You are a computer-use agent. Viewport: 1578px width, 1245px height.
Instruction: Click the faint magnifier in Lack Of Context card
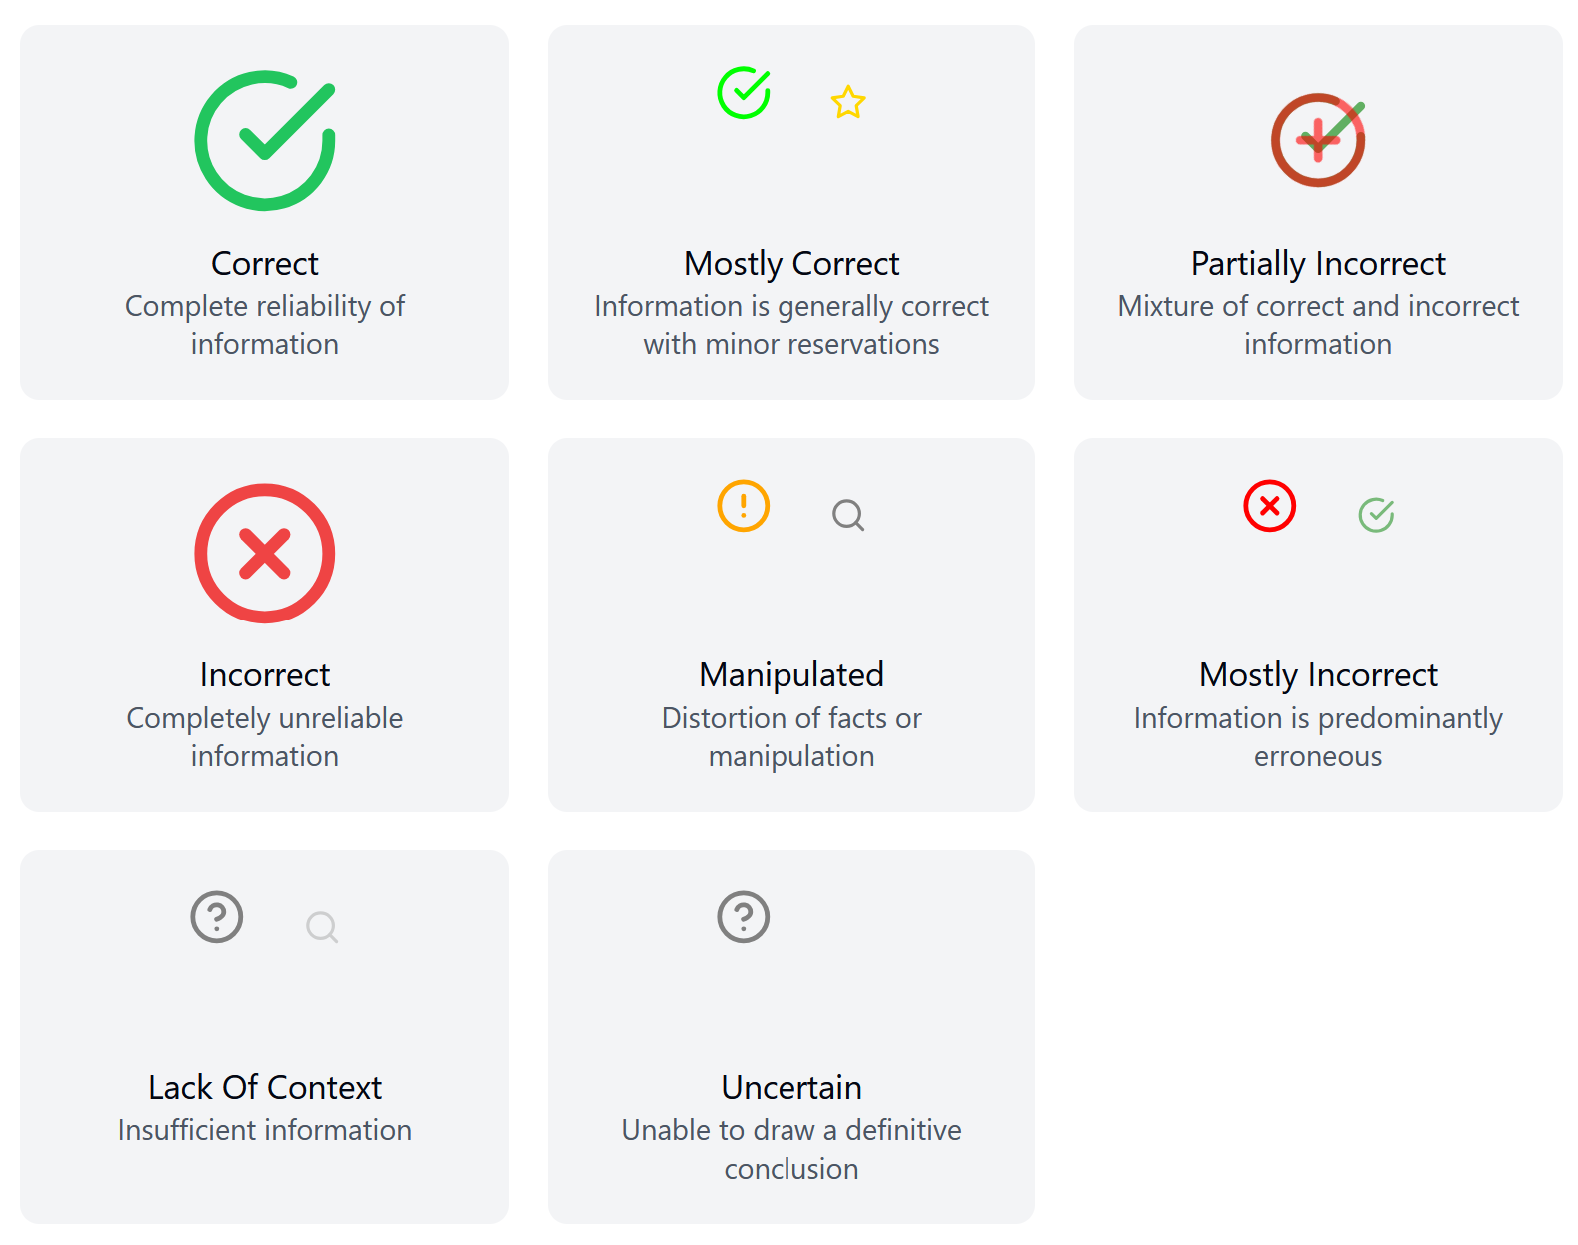[x=322, y=927]
